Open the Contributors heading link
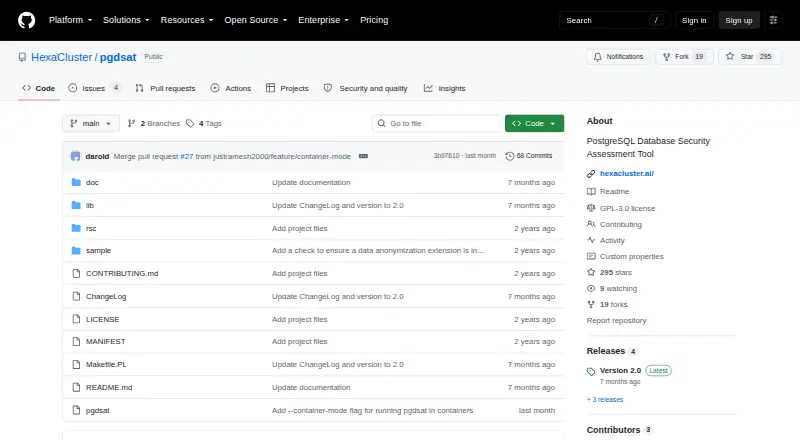This screenshot has height=440, width=800. click(x=613, y=430)
